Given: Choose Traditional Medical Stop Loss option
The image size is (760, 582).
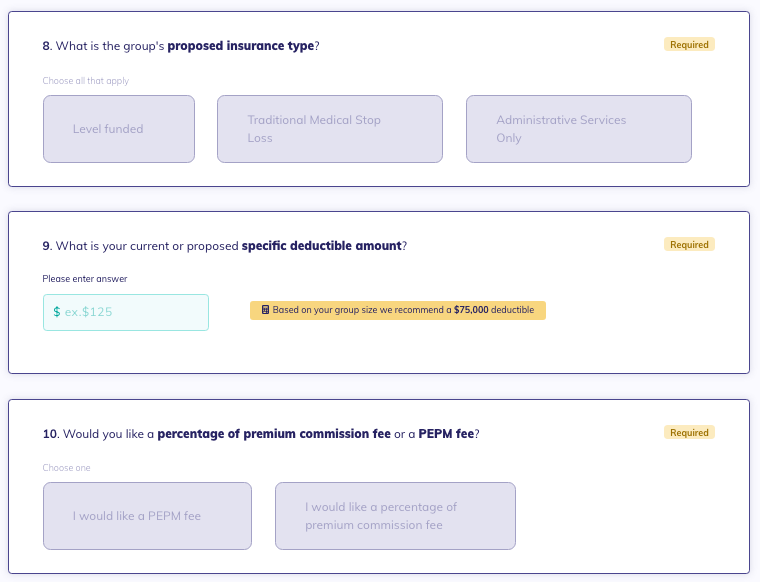Looking at the screenshot, I should click(330, 129).
